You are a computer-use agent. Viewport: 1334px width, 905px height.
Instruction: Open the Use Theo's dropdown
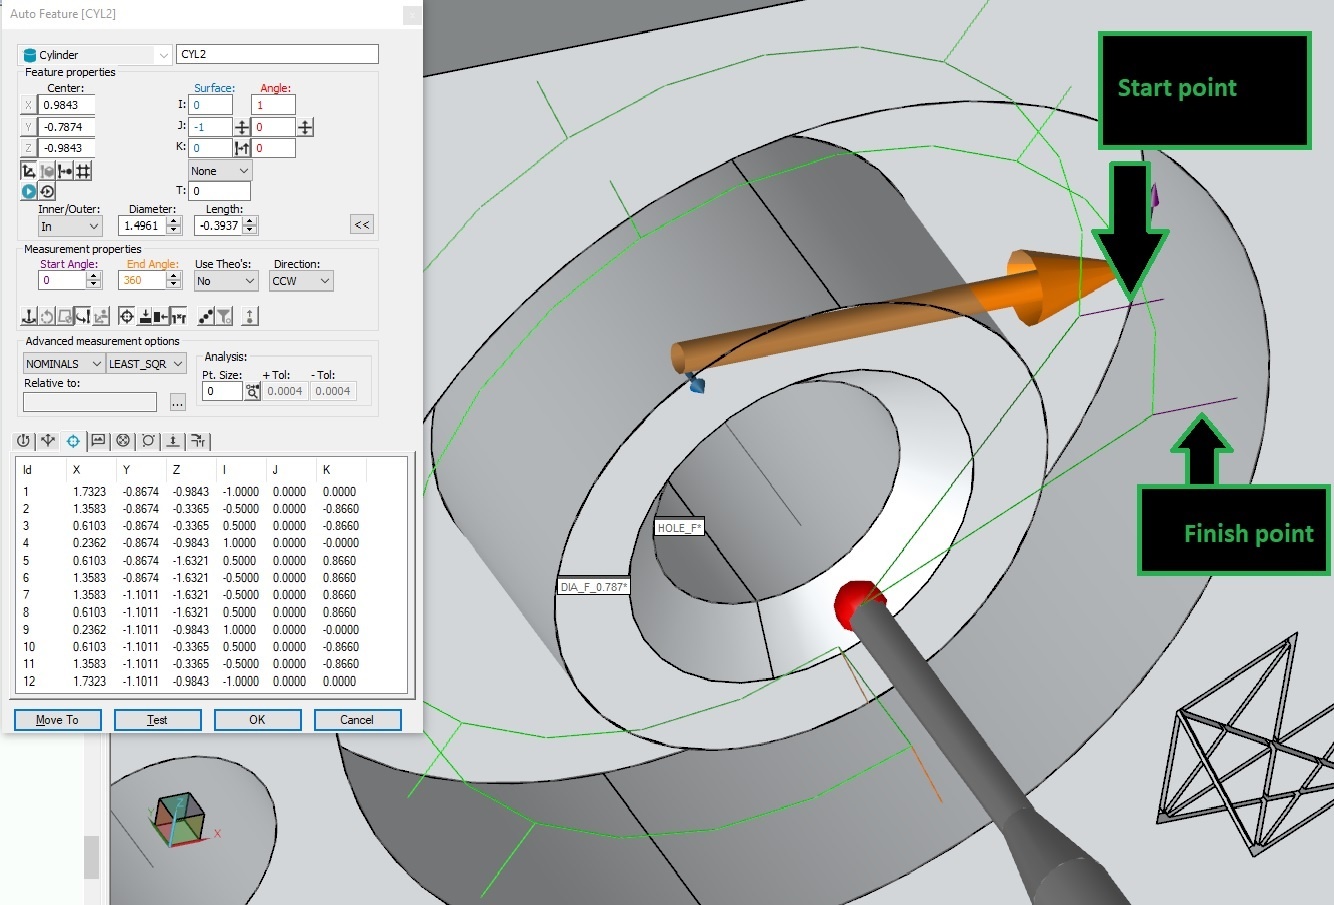pos(226,281)
